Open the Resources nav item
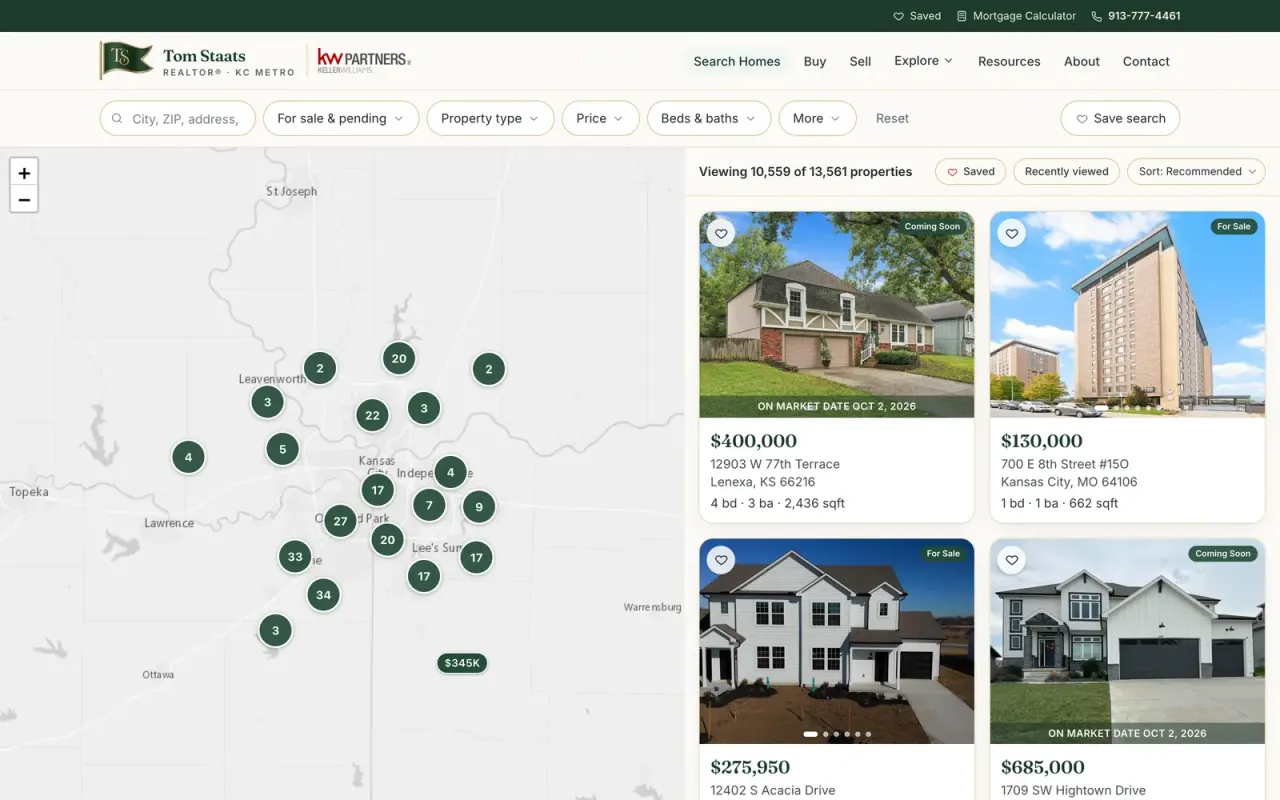Image resolution: width=1280 pixels, height=800 pixels. (1009, 61)
